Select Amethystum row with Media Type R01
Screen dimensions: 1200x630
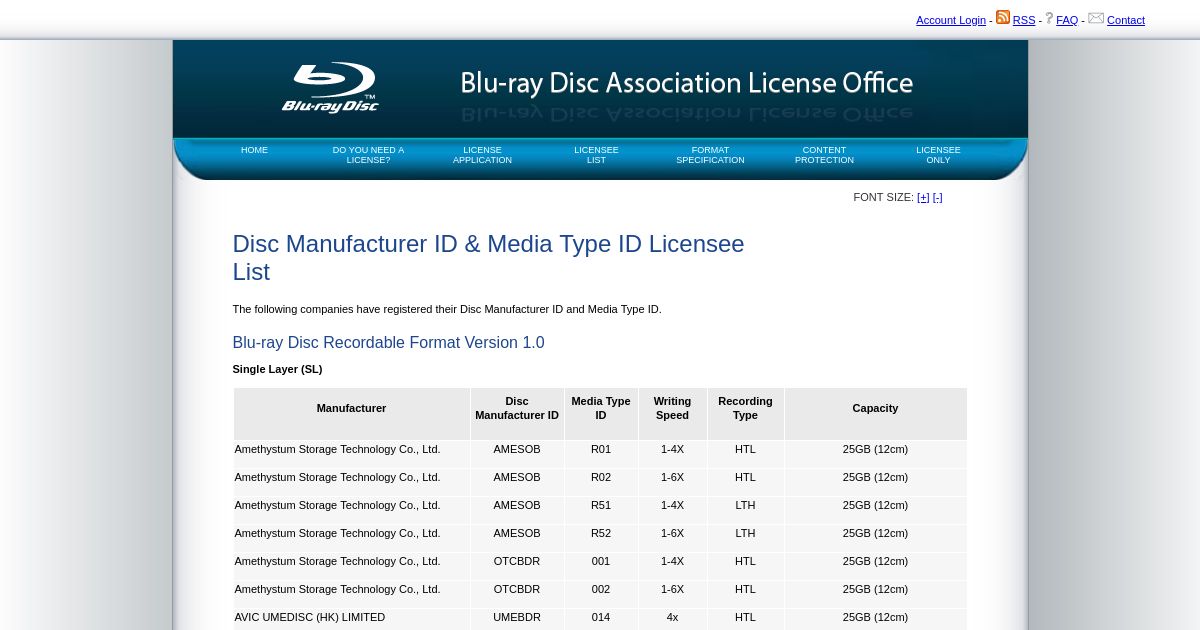(600, 454)
